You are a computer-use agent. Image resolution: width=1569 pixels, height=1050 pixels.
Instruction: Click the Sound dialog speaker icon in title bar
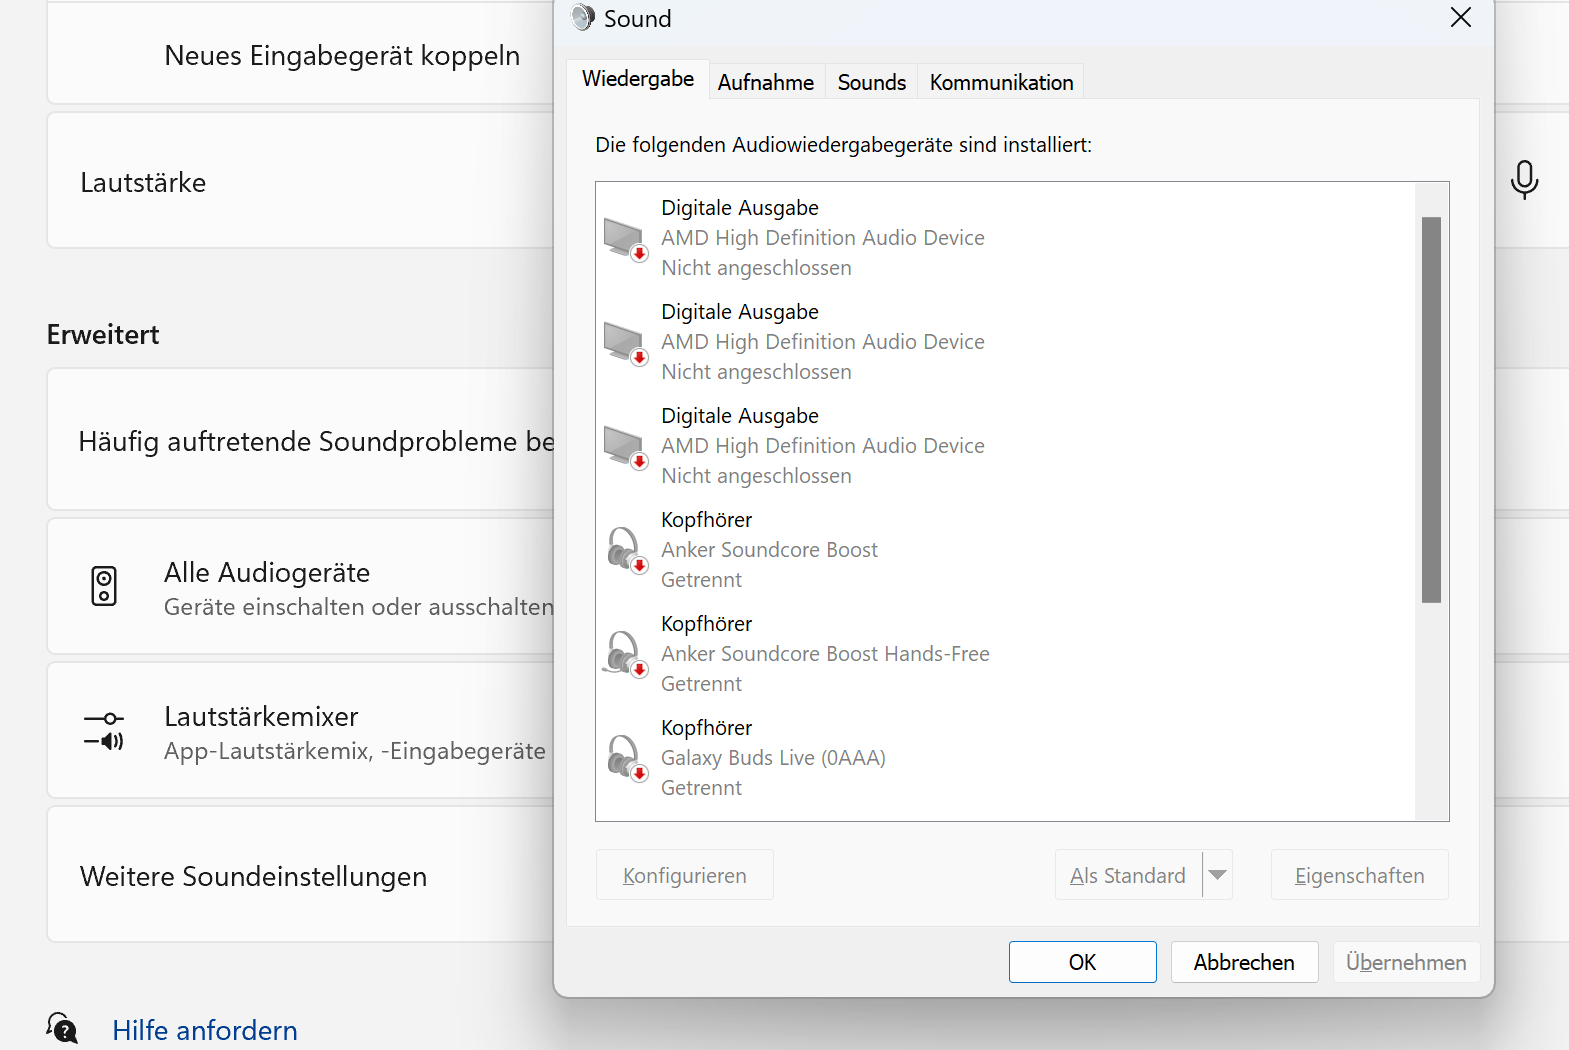click(x=583, y=18)
